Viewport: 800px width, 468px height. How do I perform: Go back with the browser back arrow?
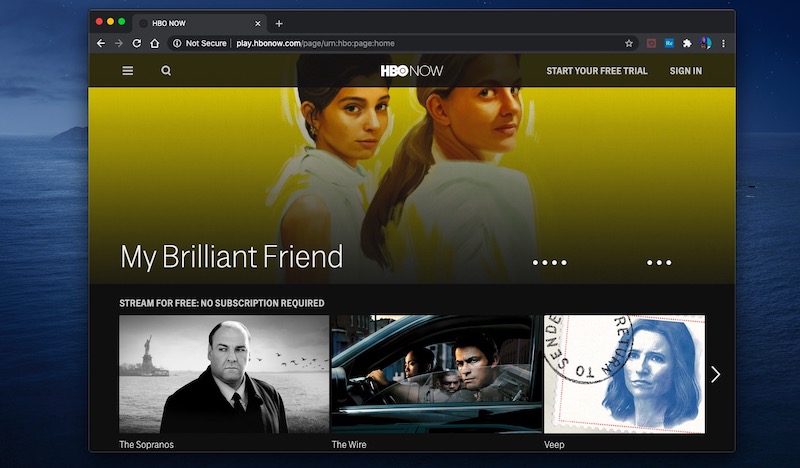coord(101,43)
